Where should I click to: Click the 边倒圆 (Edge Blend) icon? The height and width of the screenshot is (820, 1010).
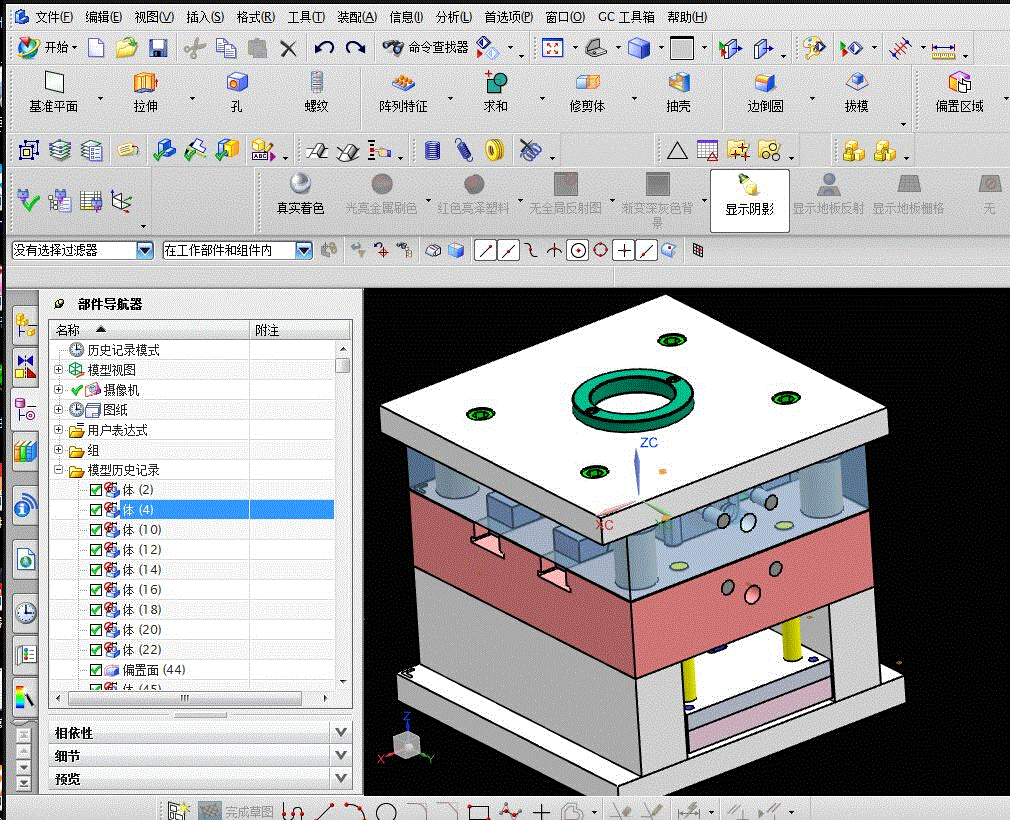coord(765,84)
